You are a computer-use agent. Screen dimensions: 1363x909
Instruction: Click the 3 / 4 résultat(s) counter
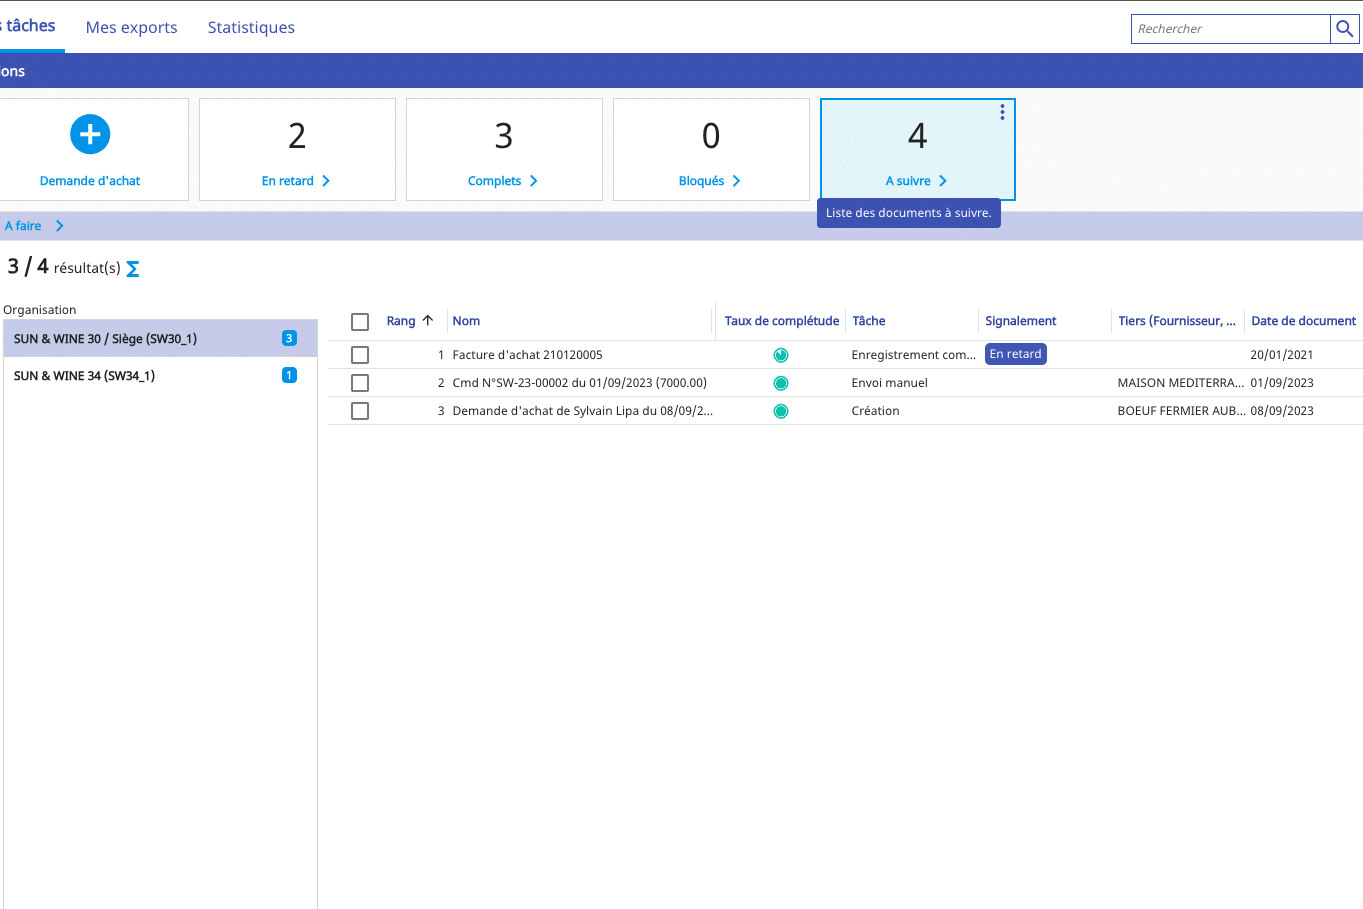tap(64, 267)
